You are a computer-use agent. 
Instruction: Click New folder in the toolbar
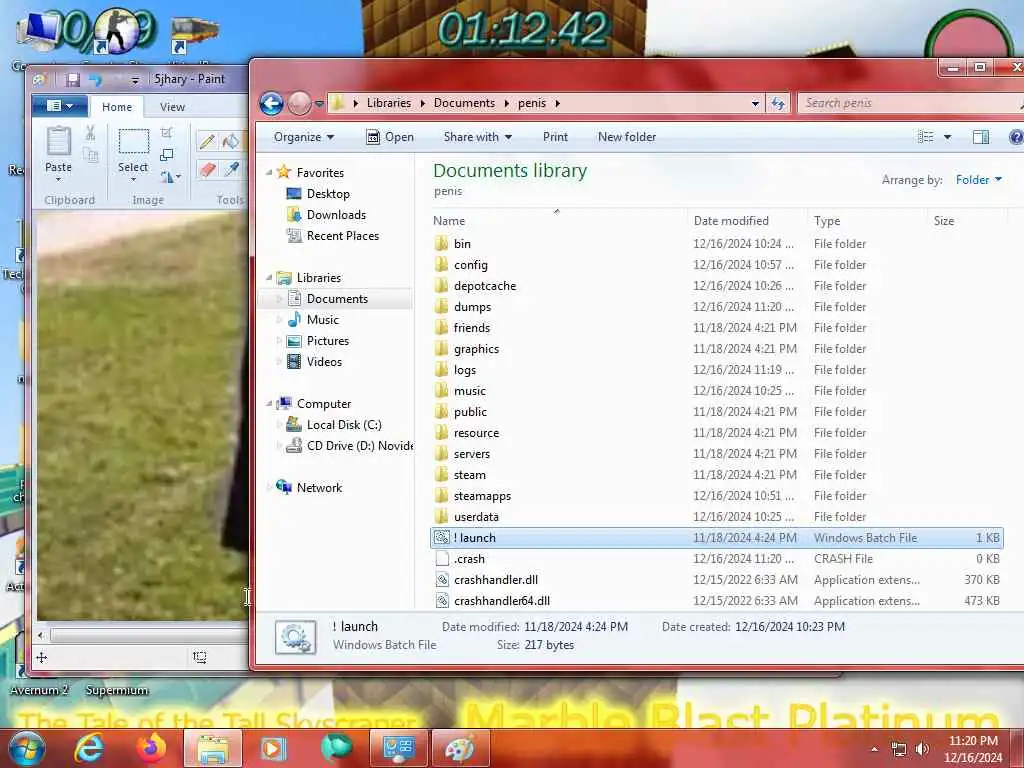(x=627, y=136)
